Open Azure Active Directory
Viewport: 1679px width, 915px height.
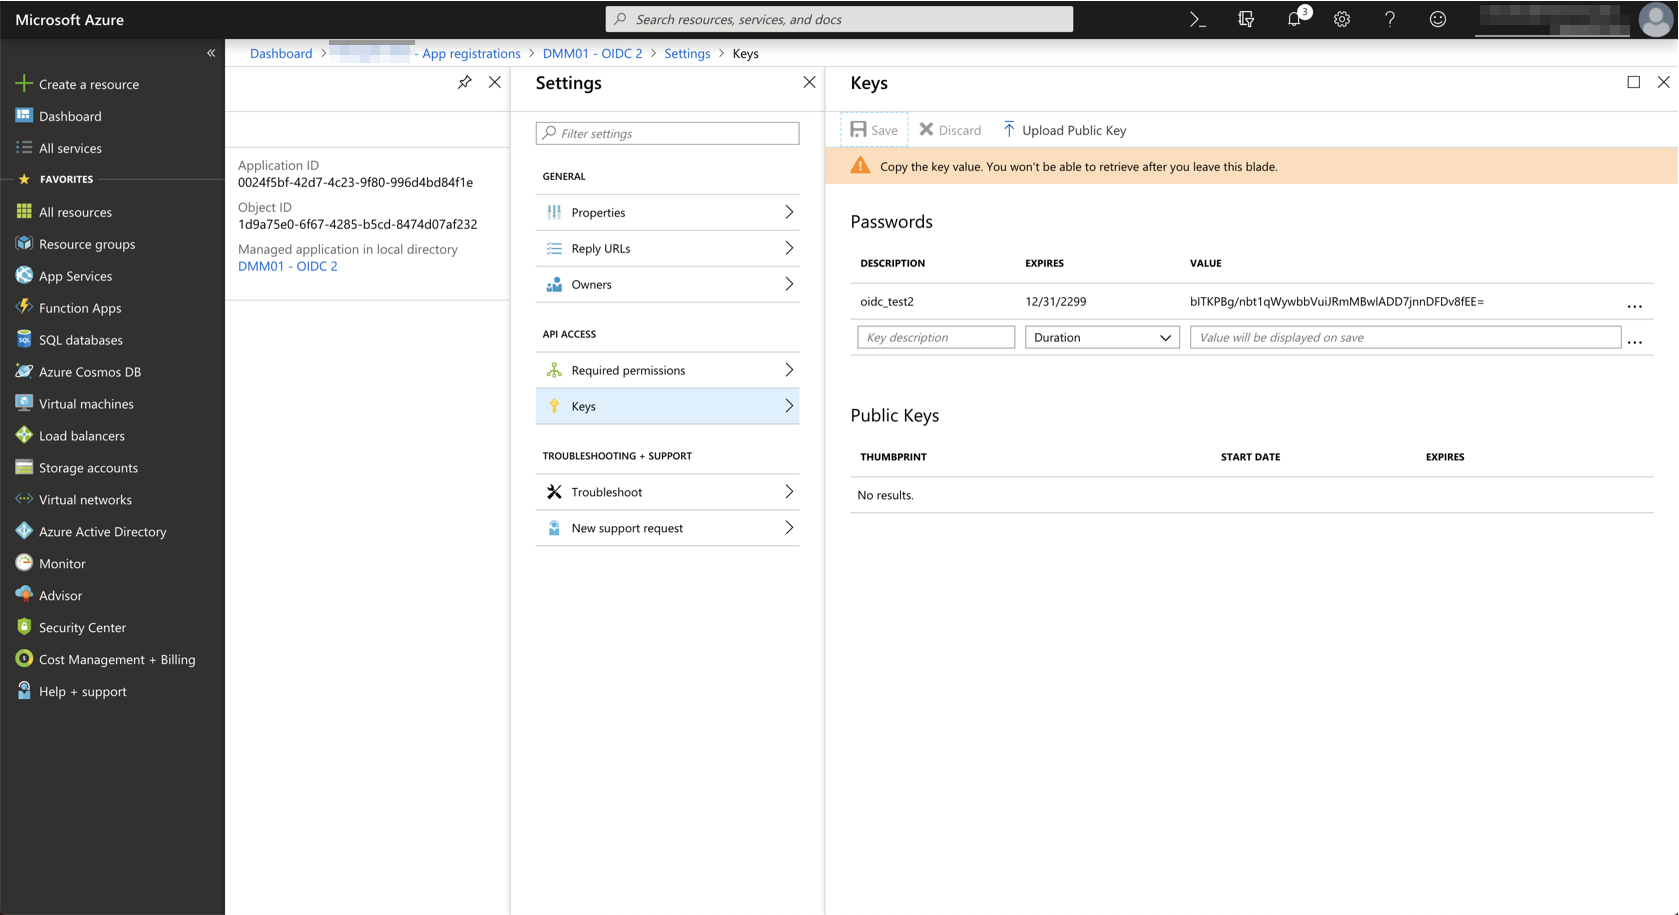(x=102, y=531)
